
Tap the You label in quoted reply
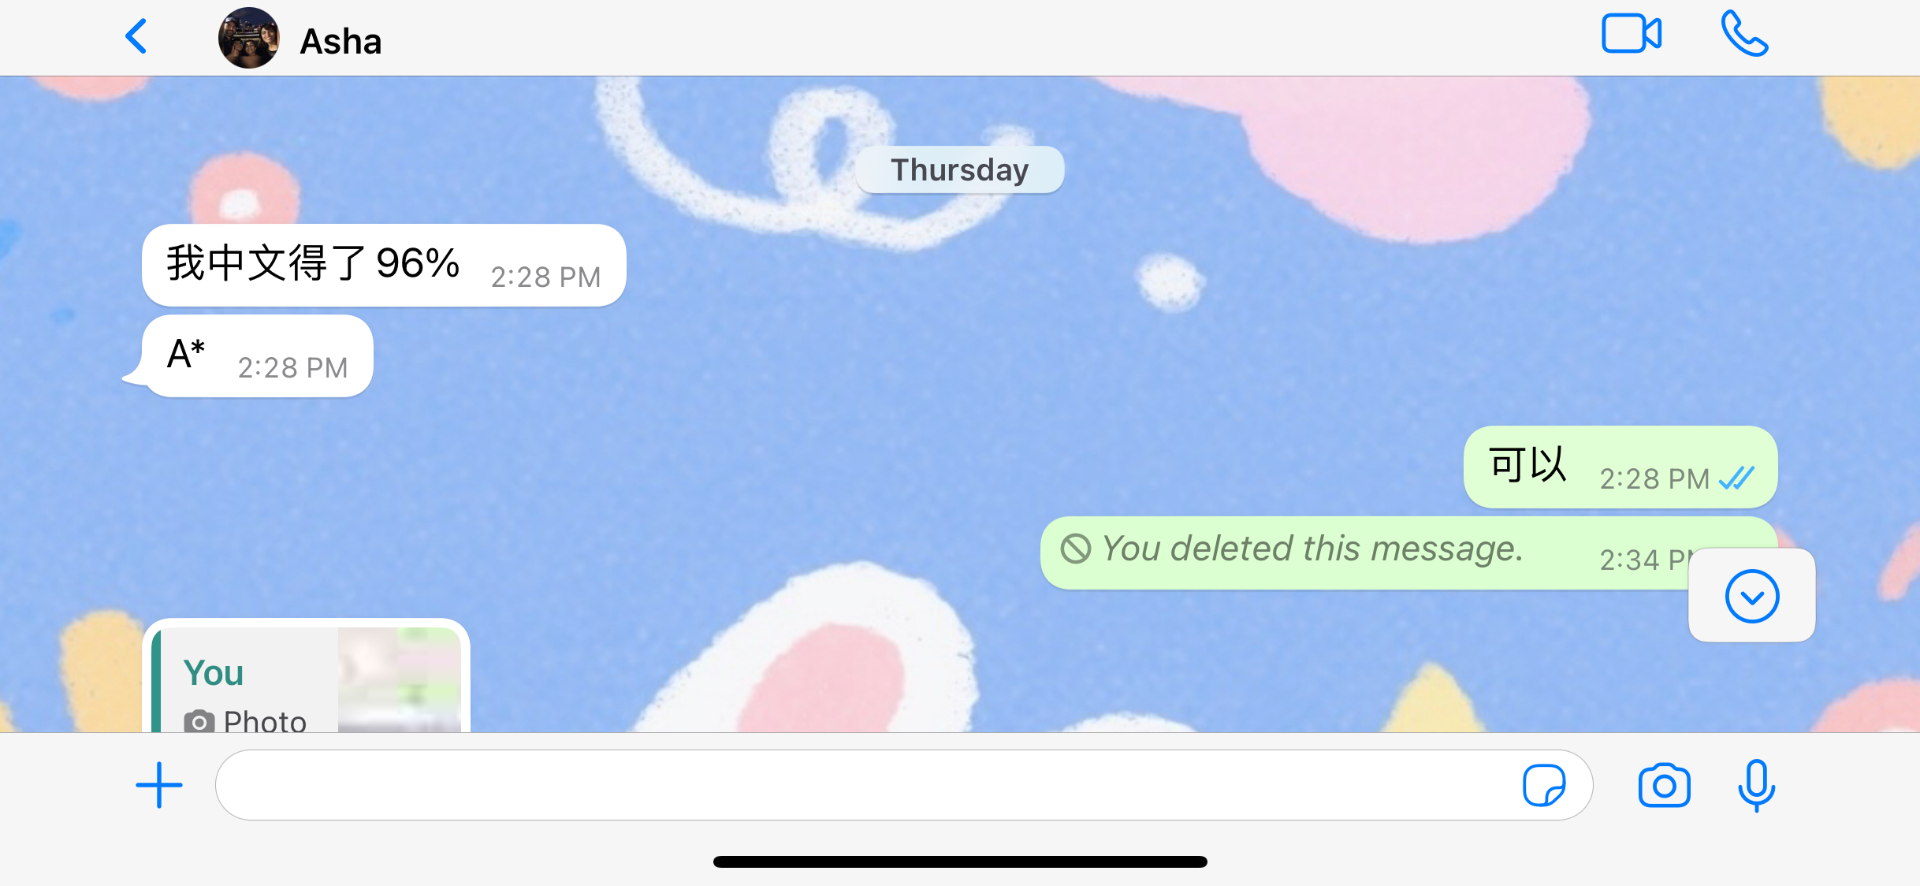213,673
